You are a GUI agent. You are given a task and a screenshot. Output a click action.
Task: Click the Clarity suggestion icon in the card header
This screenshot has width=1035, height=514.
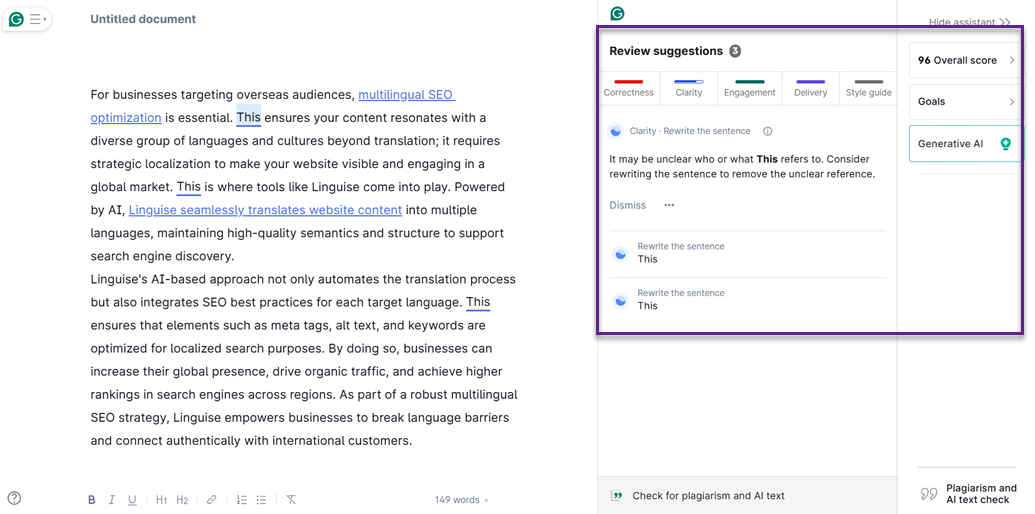coord(616,131)
